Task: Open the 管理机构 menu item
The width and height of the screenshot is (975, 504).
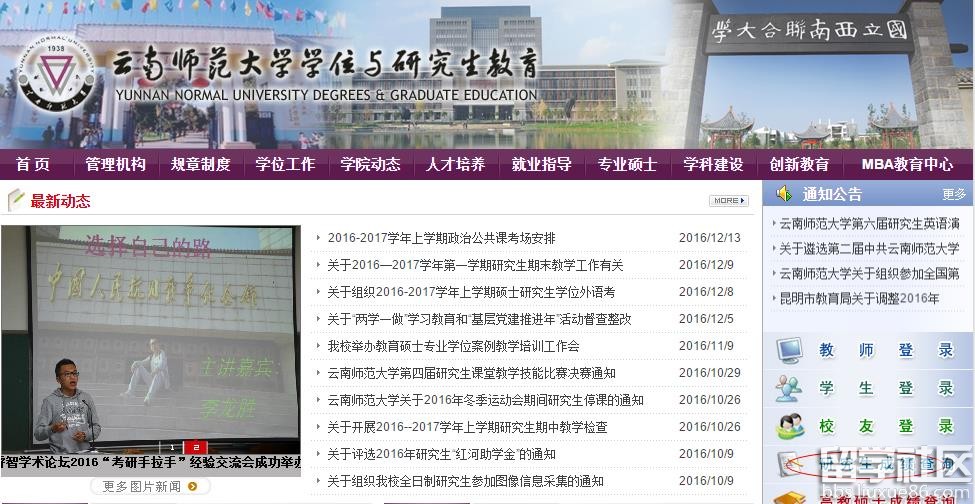Action: (115, 164)
